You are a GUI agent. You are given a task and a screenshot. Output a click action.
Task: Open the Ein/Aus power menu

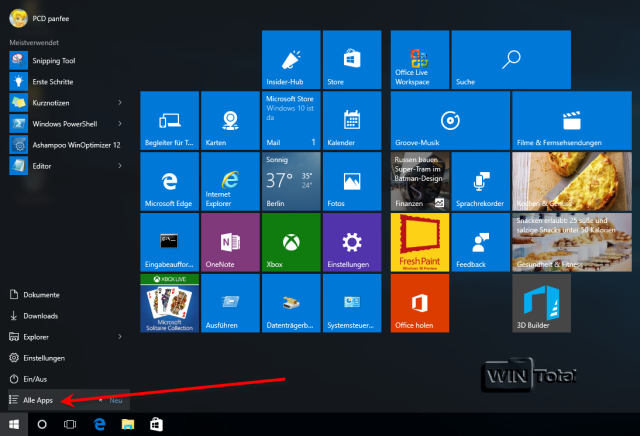coord(28,379)
